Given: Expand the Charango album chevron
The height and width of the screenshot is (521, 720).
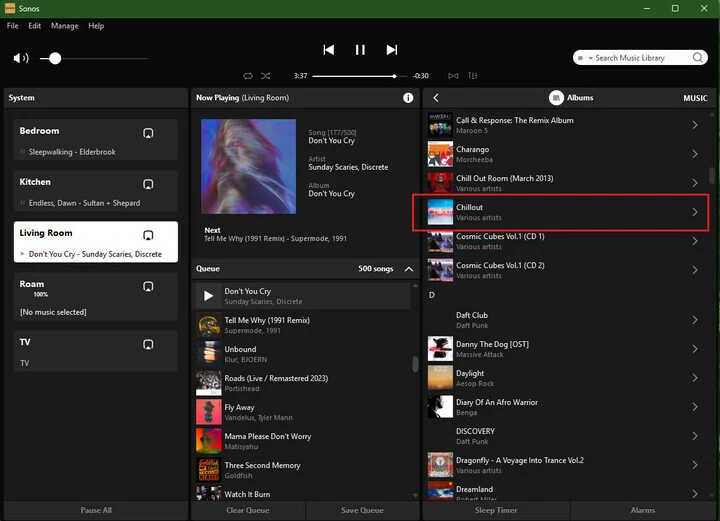Looking at the screenshot, I should click(x=695, y=154).
